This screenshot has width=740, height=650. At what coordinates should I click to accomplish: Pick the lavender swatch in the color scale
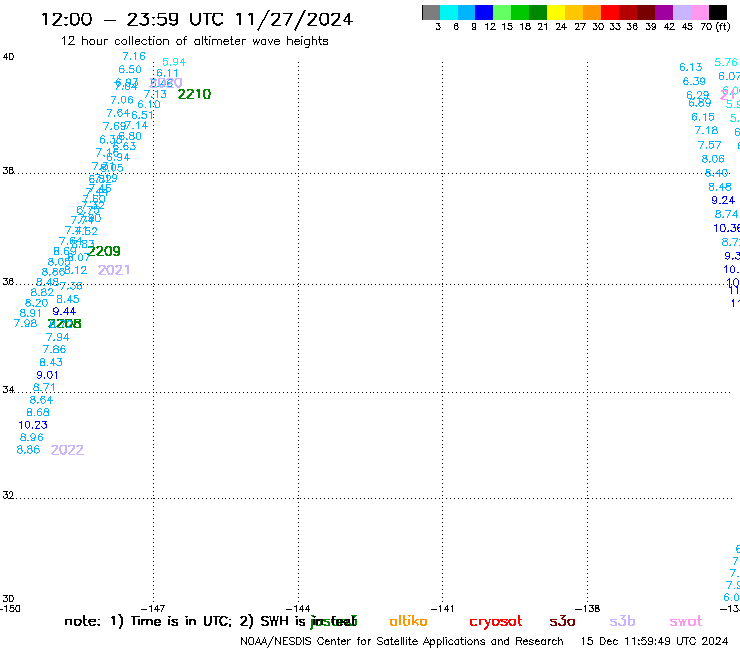(681, 13)
